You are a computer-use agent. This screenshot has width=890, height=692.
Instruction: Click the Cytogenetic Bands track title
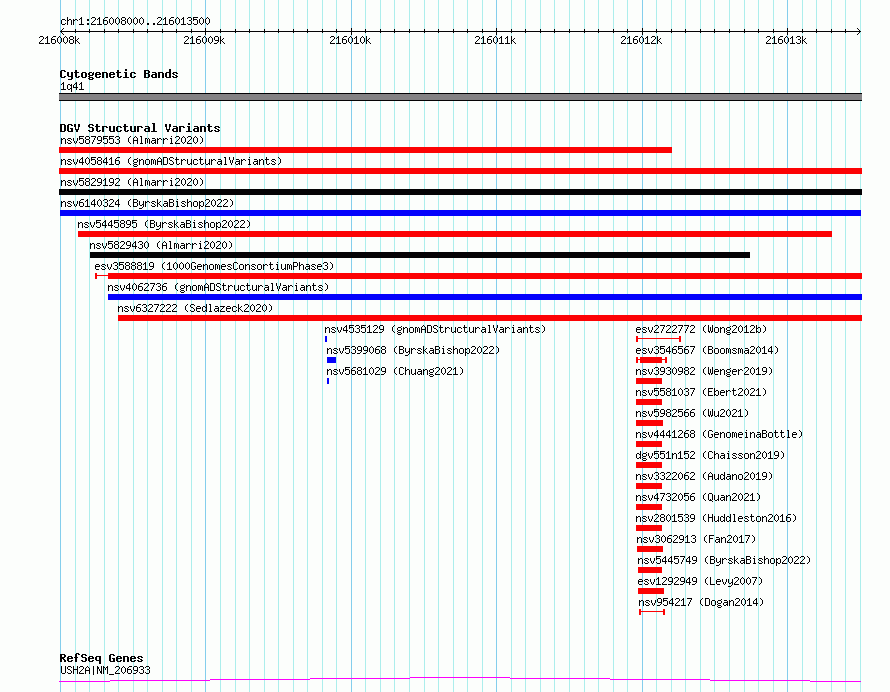pos(119,74)
